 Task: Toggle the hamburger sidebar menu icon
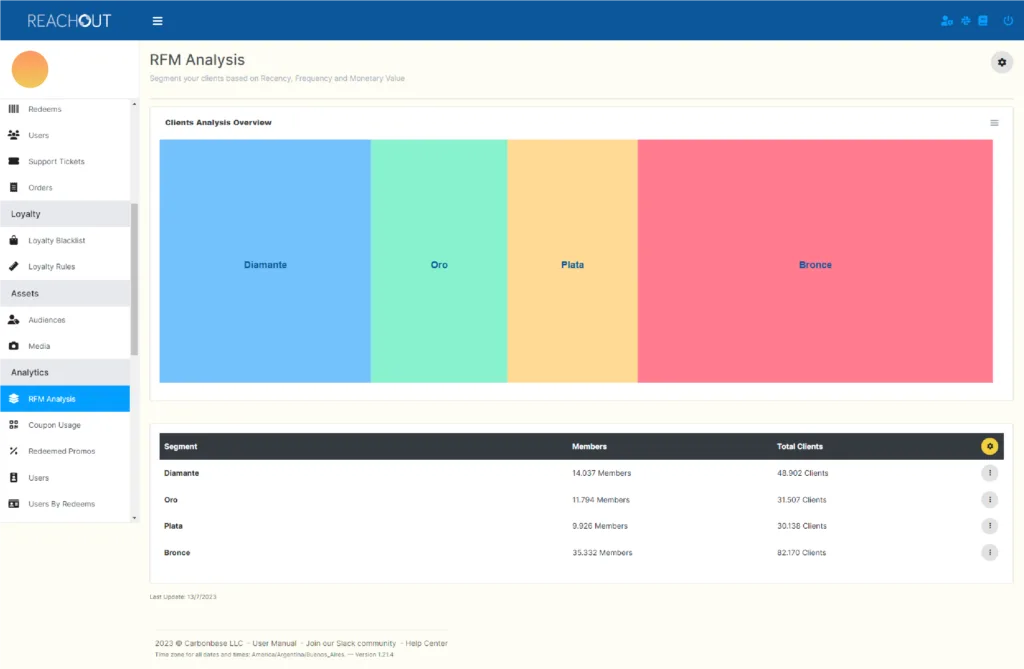[157, 21]
